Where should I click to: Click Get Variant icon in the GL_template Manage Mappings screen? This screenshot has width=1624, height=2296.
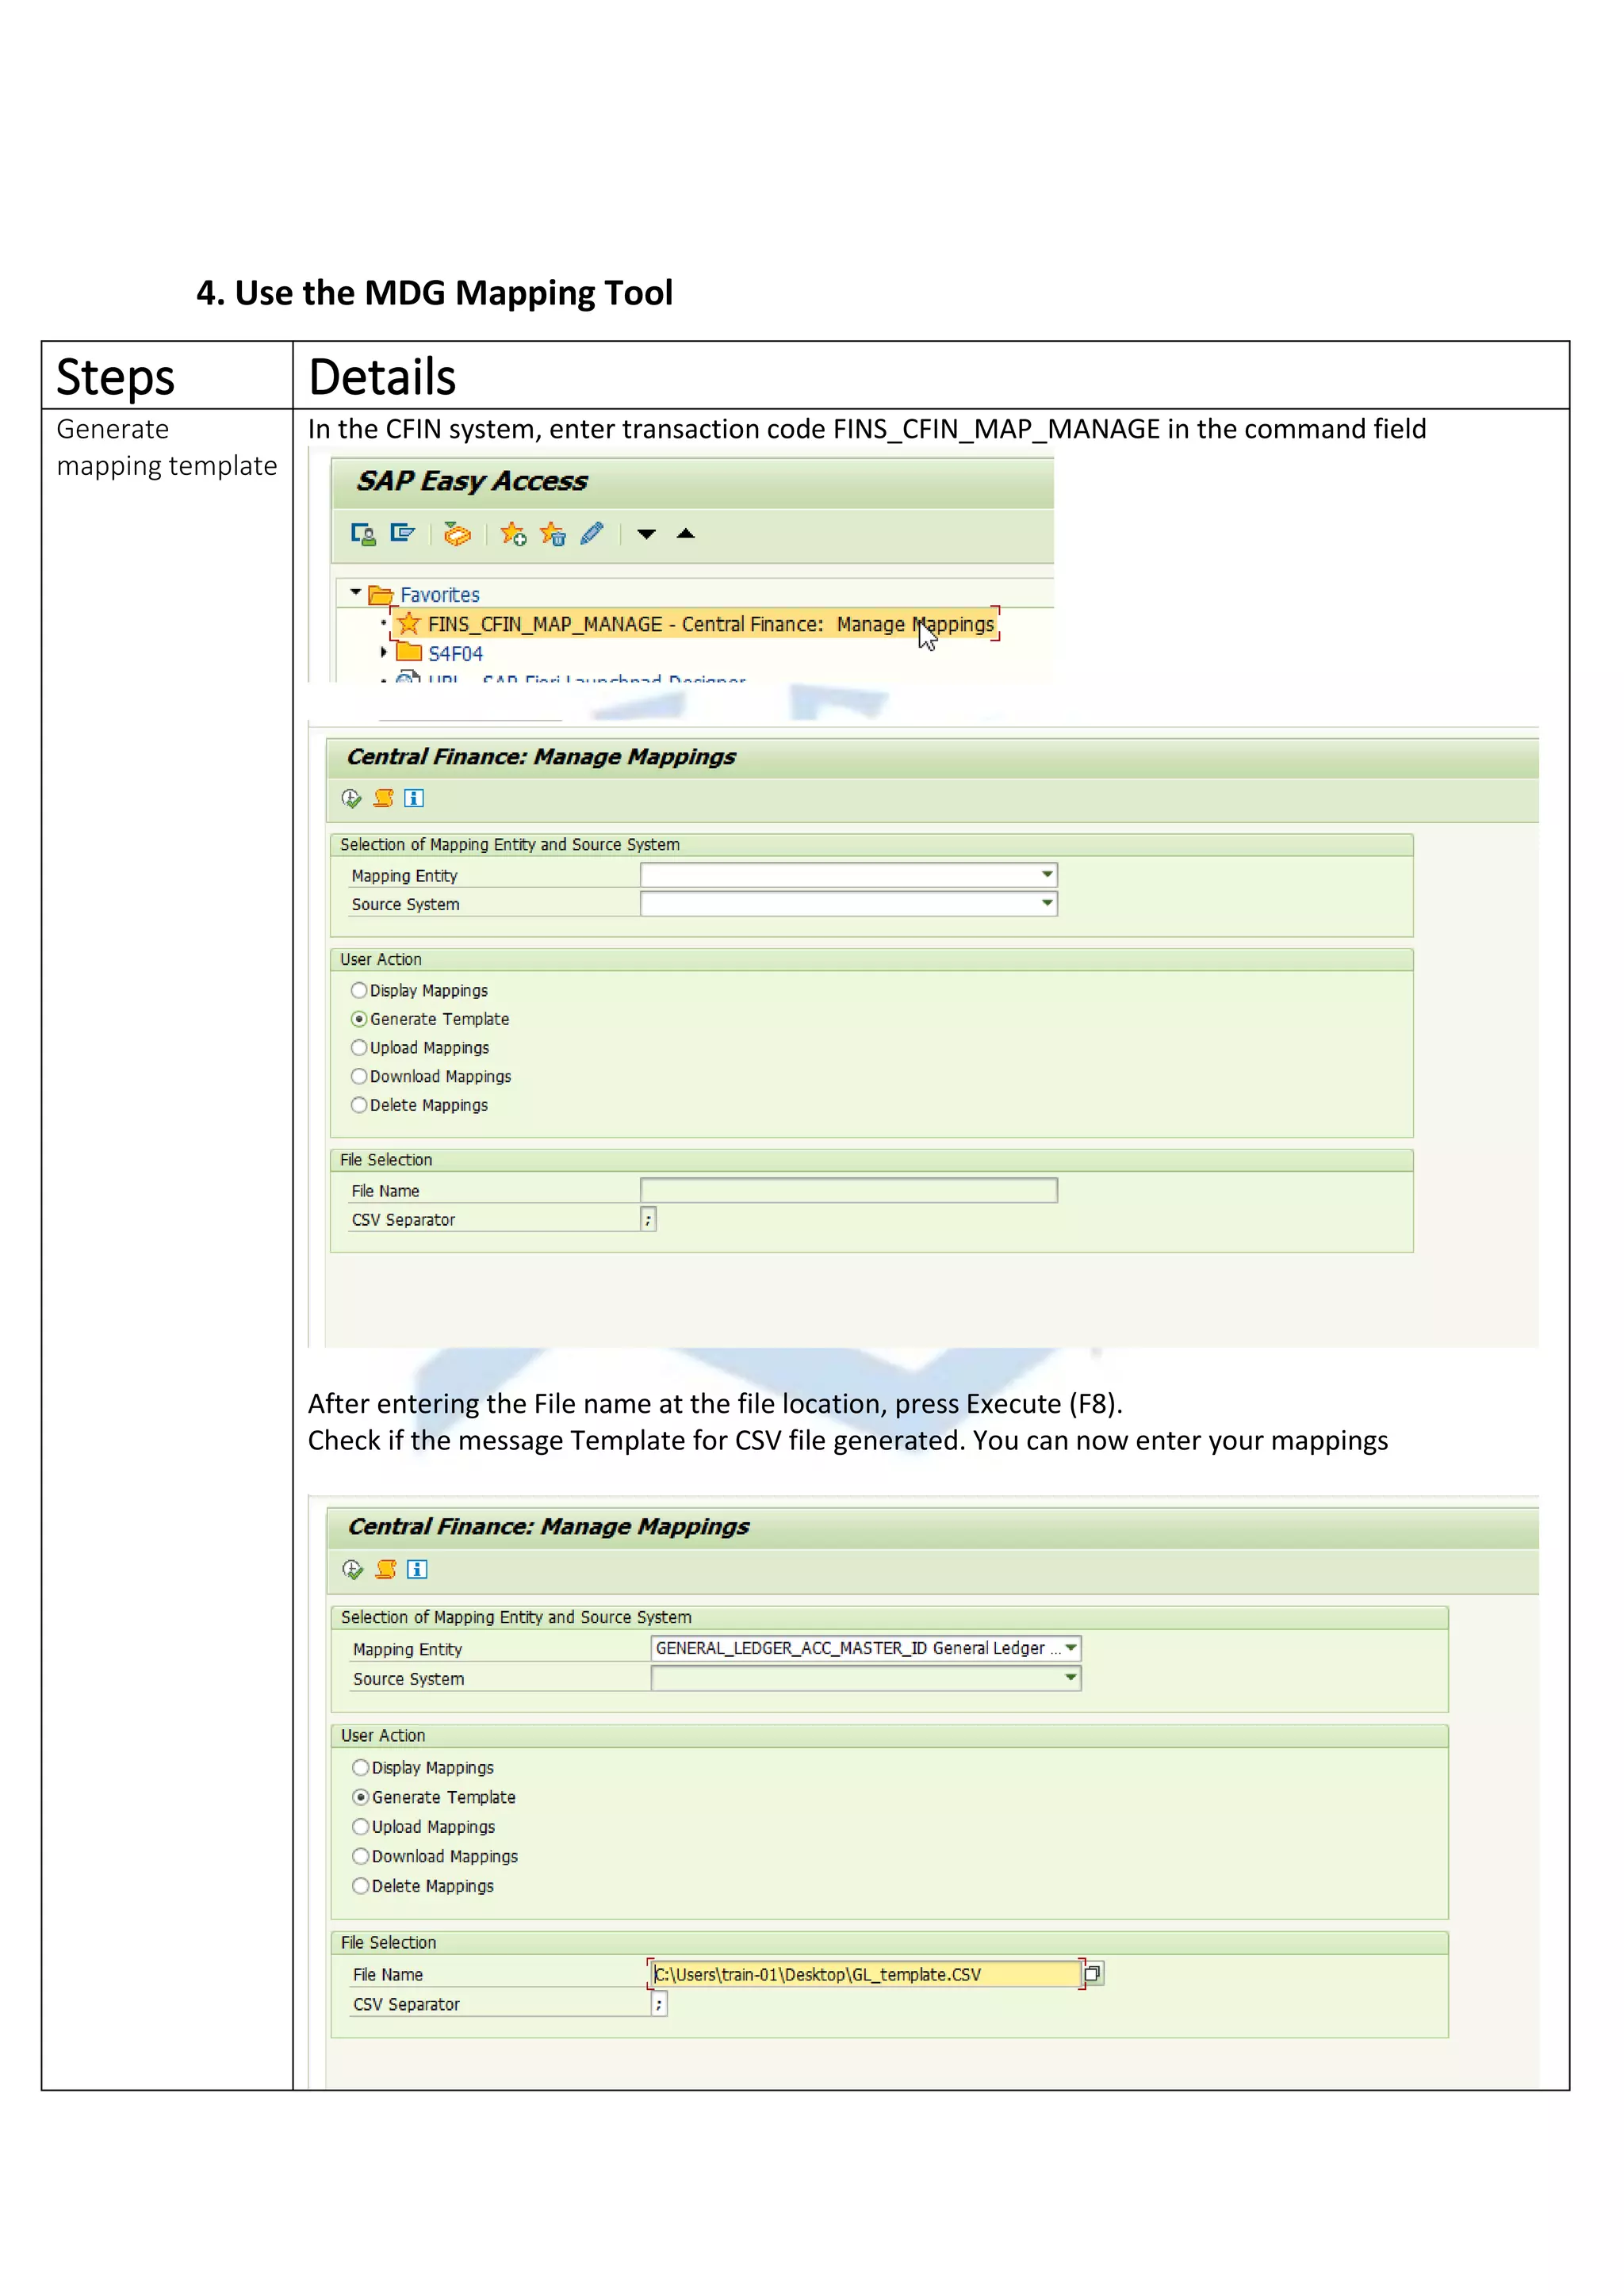(x=386, y=1569)
